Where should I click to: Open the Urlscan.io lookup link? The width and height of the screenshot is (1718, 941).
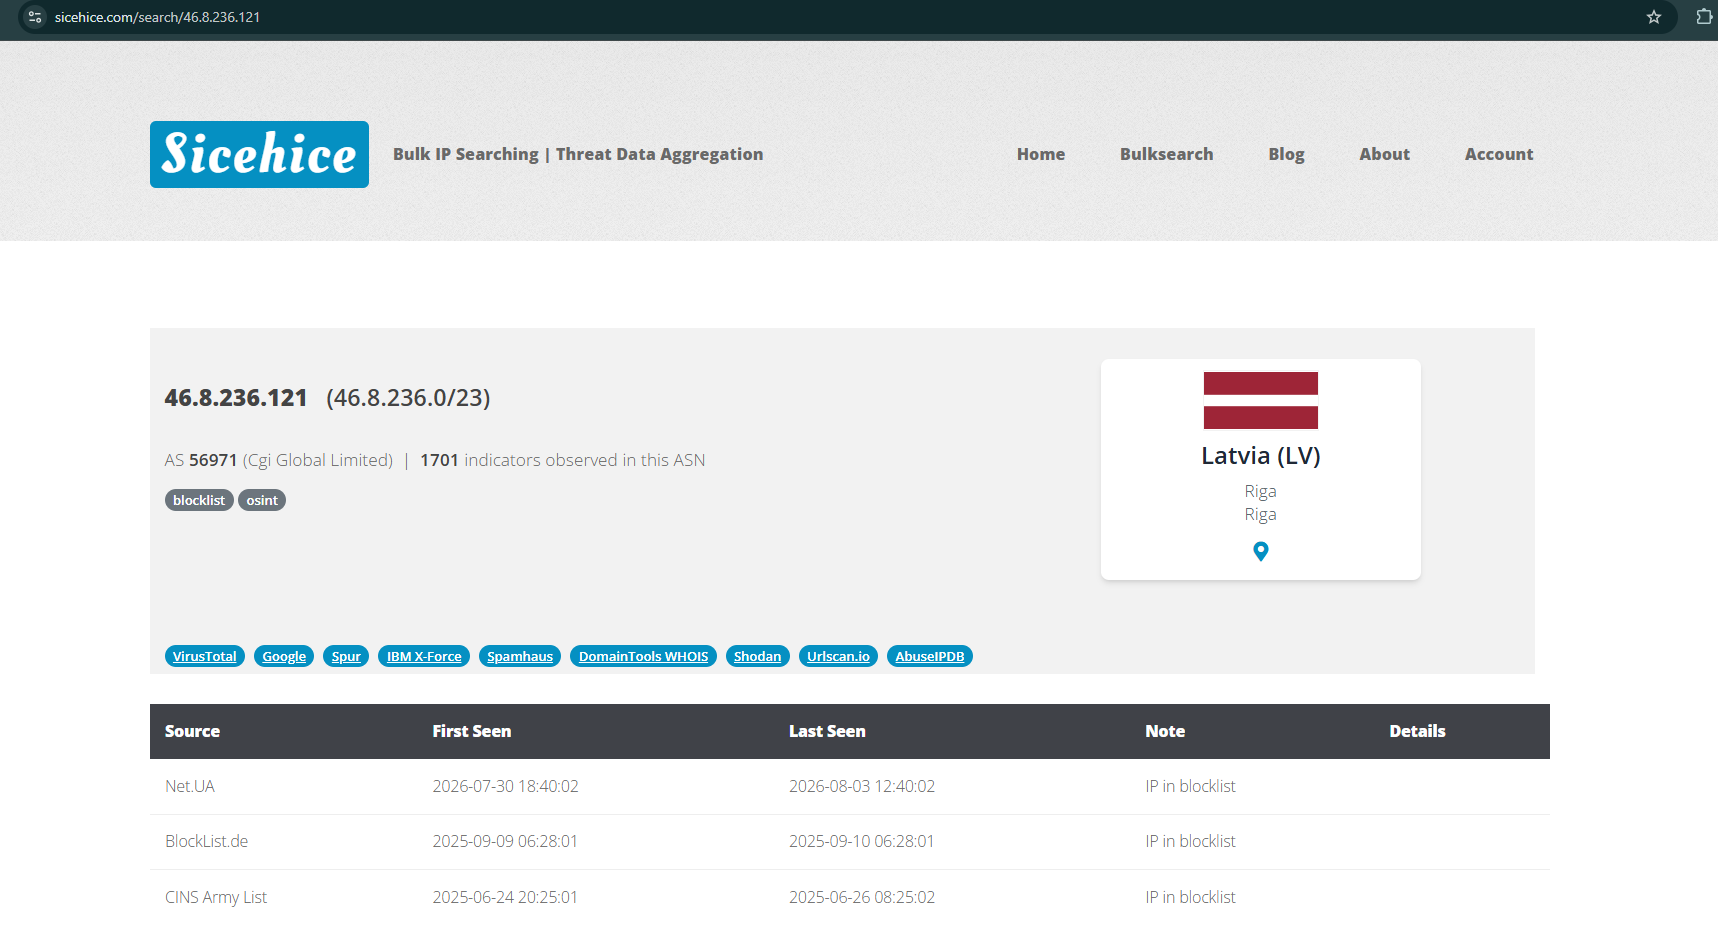tap(838, 656)
